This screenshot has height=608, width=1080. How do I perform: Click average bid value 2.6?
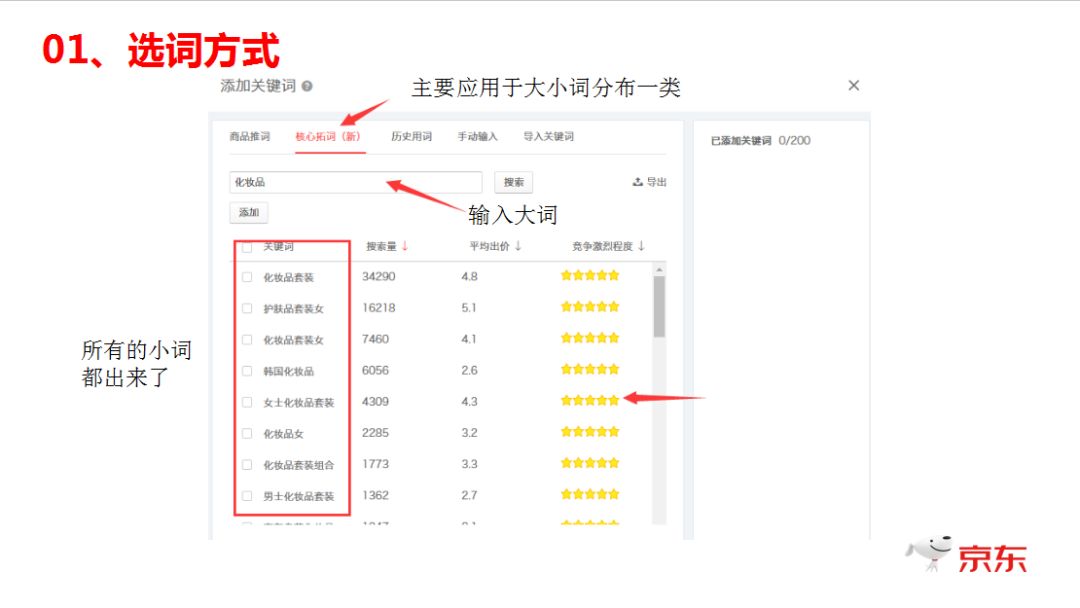(469, 370)
